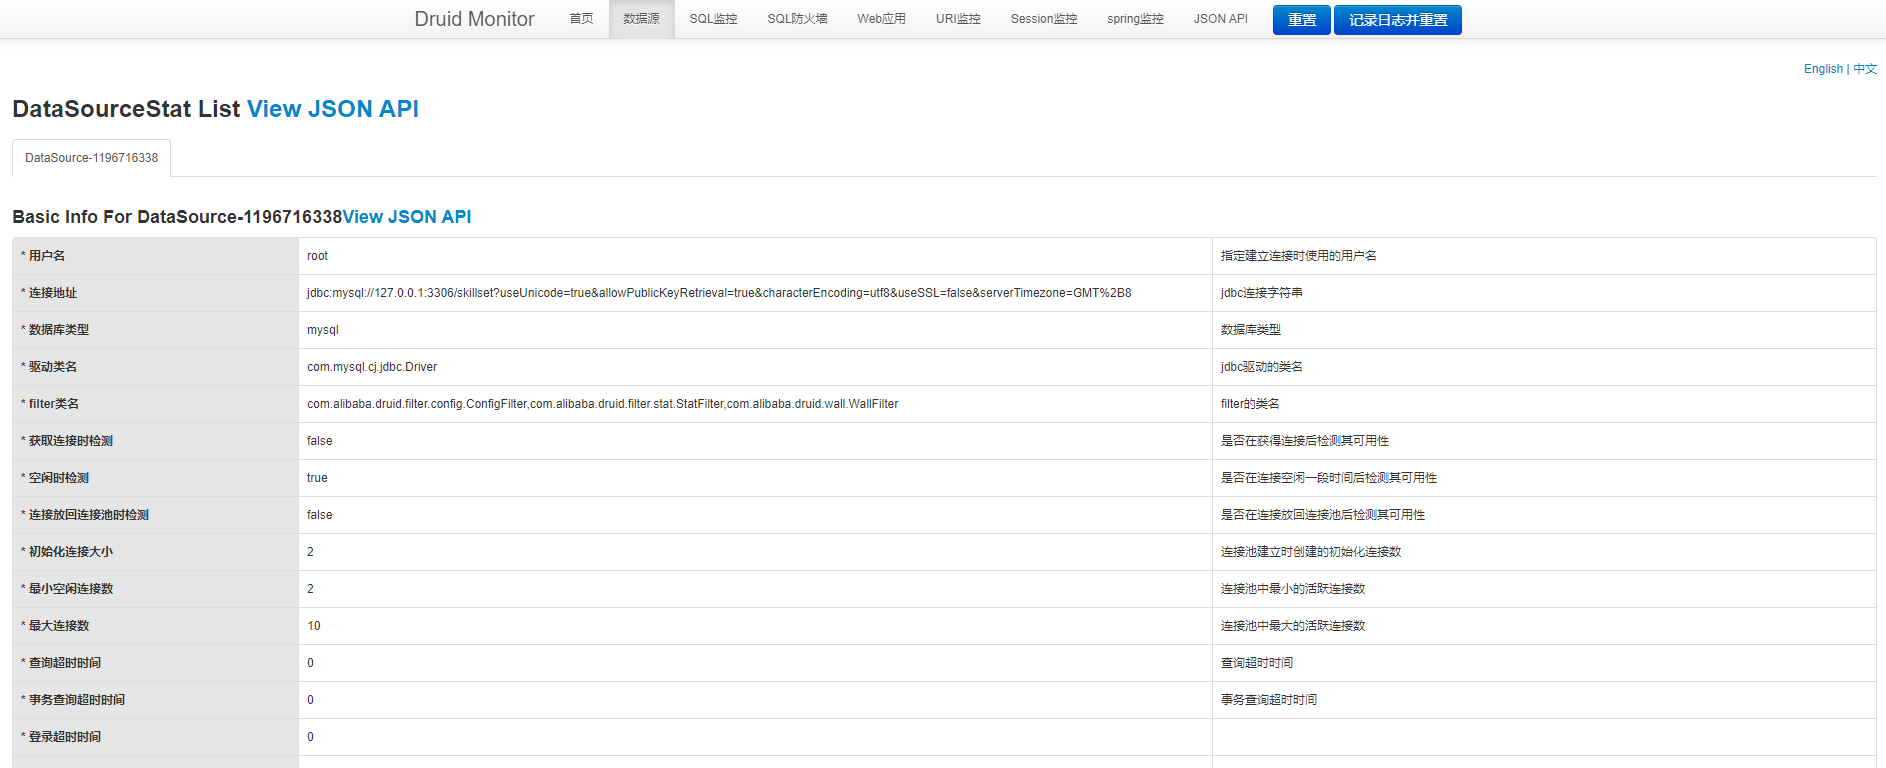Image resolution: width=1886 pixels, height=768 pixels.
Task: Click the 'mysql' database type value
Action: coord(323,330)
